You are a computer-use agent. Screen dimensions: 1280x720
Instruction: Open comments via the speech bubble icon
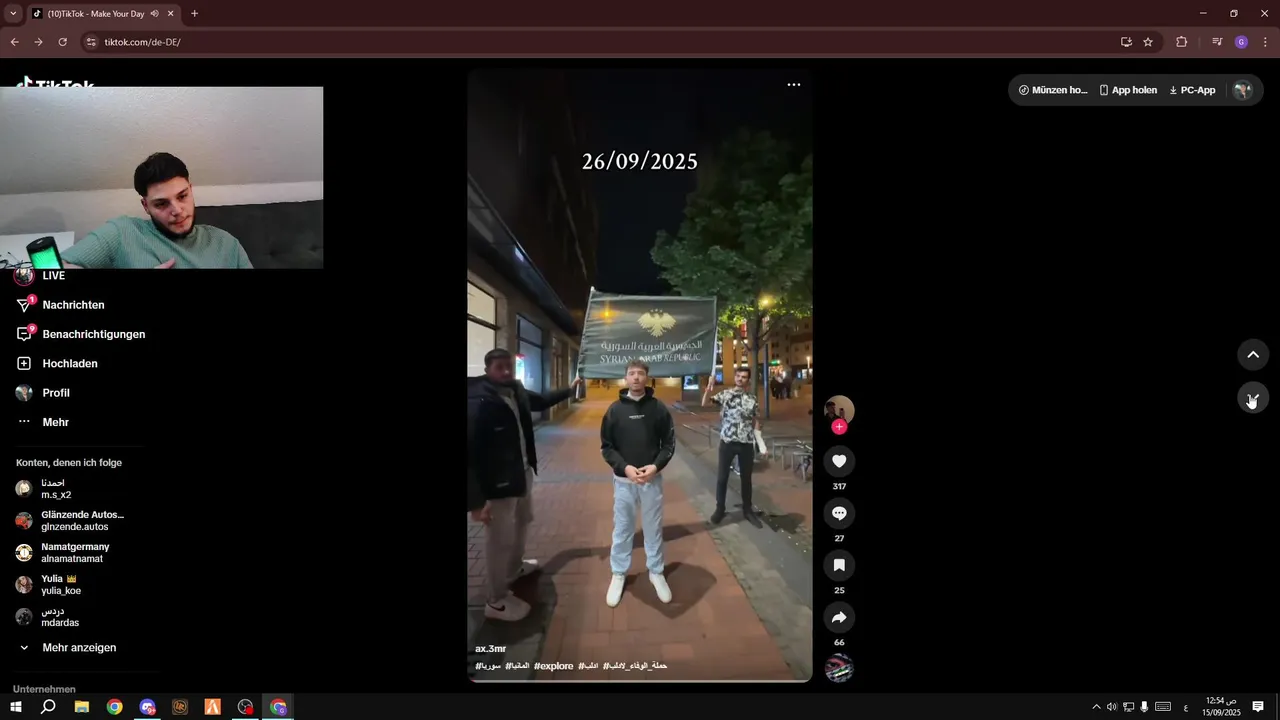[x=839, y=513]
